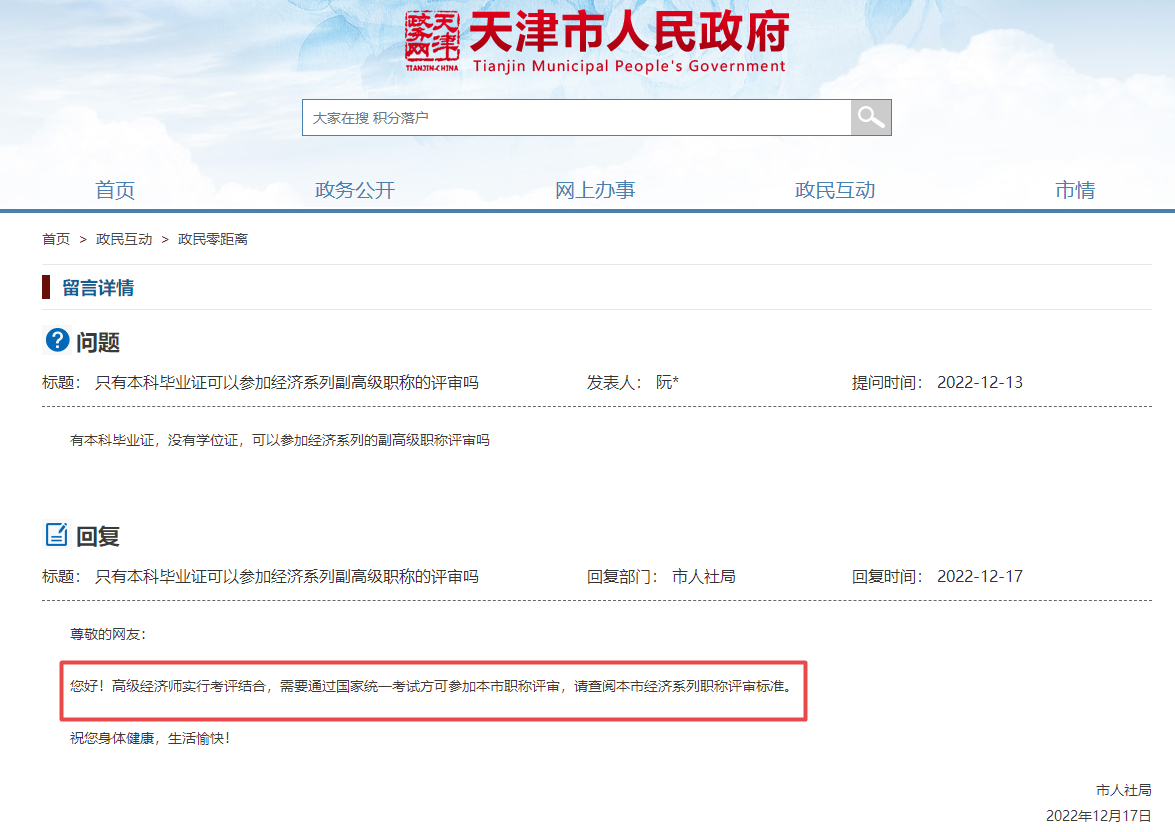Image resolution: width=1175 pixels, height=832 pixels.
Task: Click the highlighted reply text about 高级经济师
Action: tap(433, 687)
